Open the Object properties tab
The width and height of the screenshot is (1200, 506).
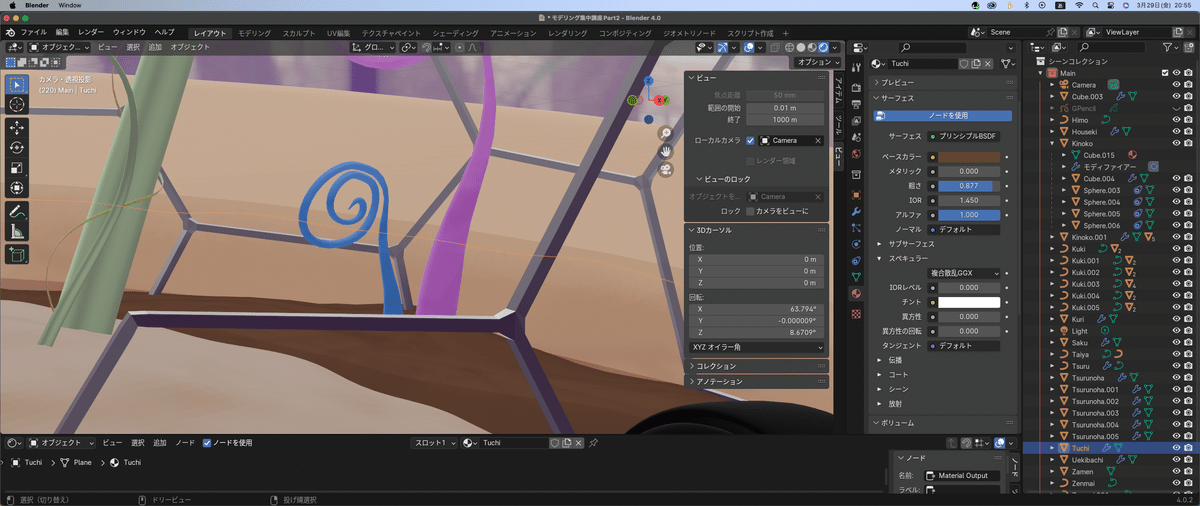[x=857, y=193]
